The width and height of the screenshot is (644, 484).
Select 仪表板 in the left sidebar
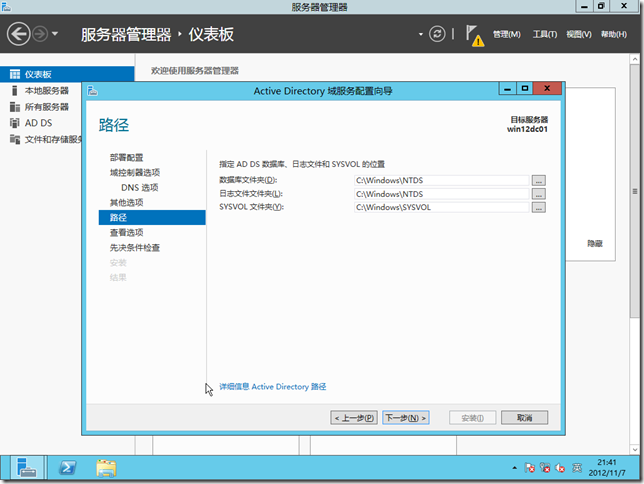coord(67,74)
